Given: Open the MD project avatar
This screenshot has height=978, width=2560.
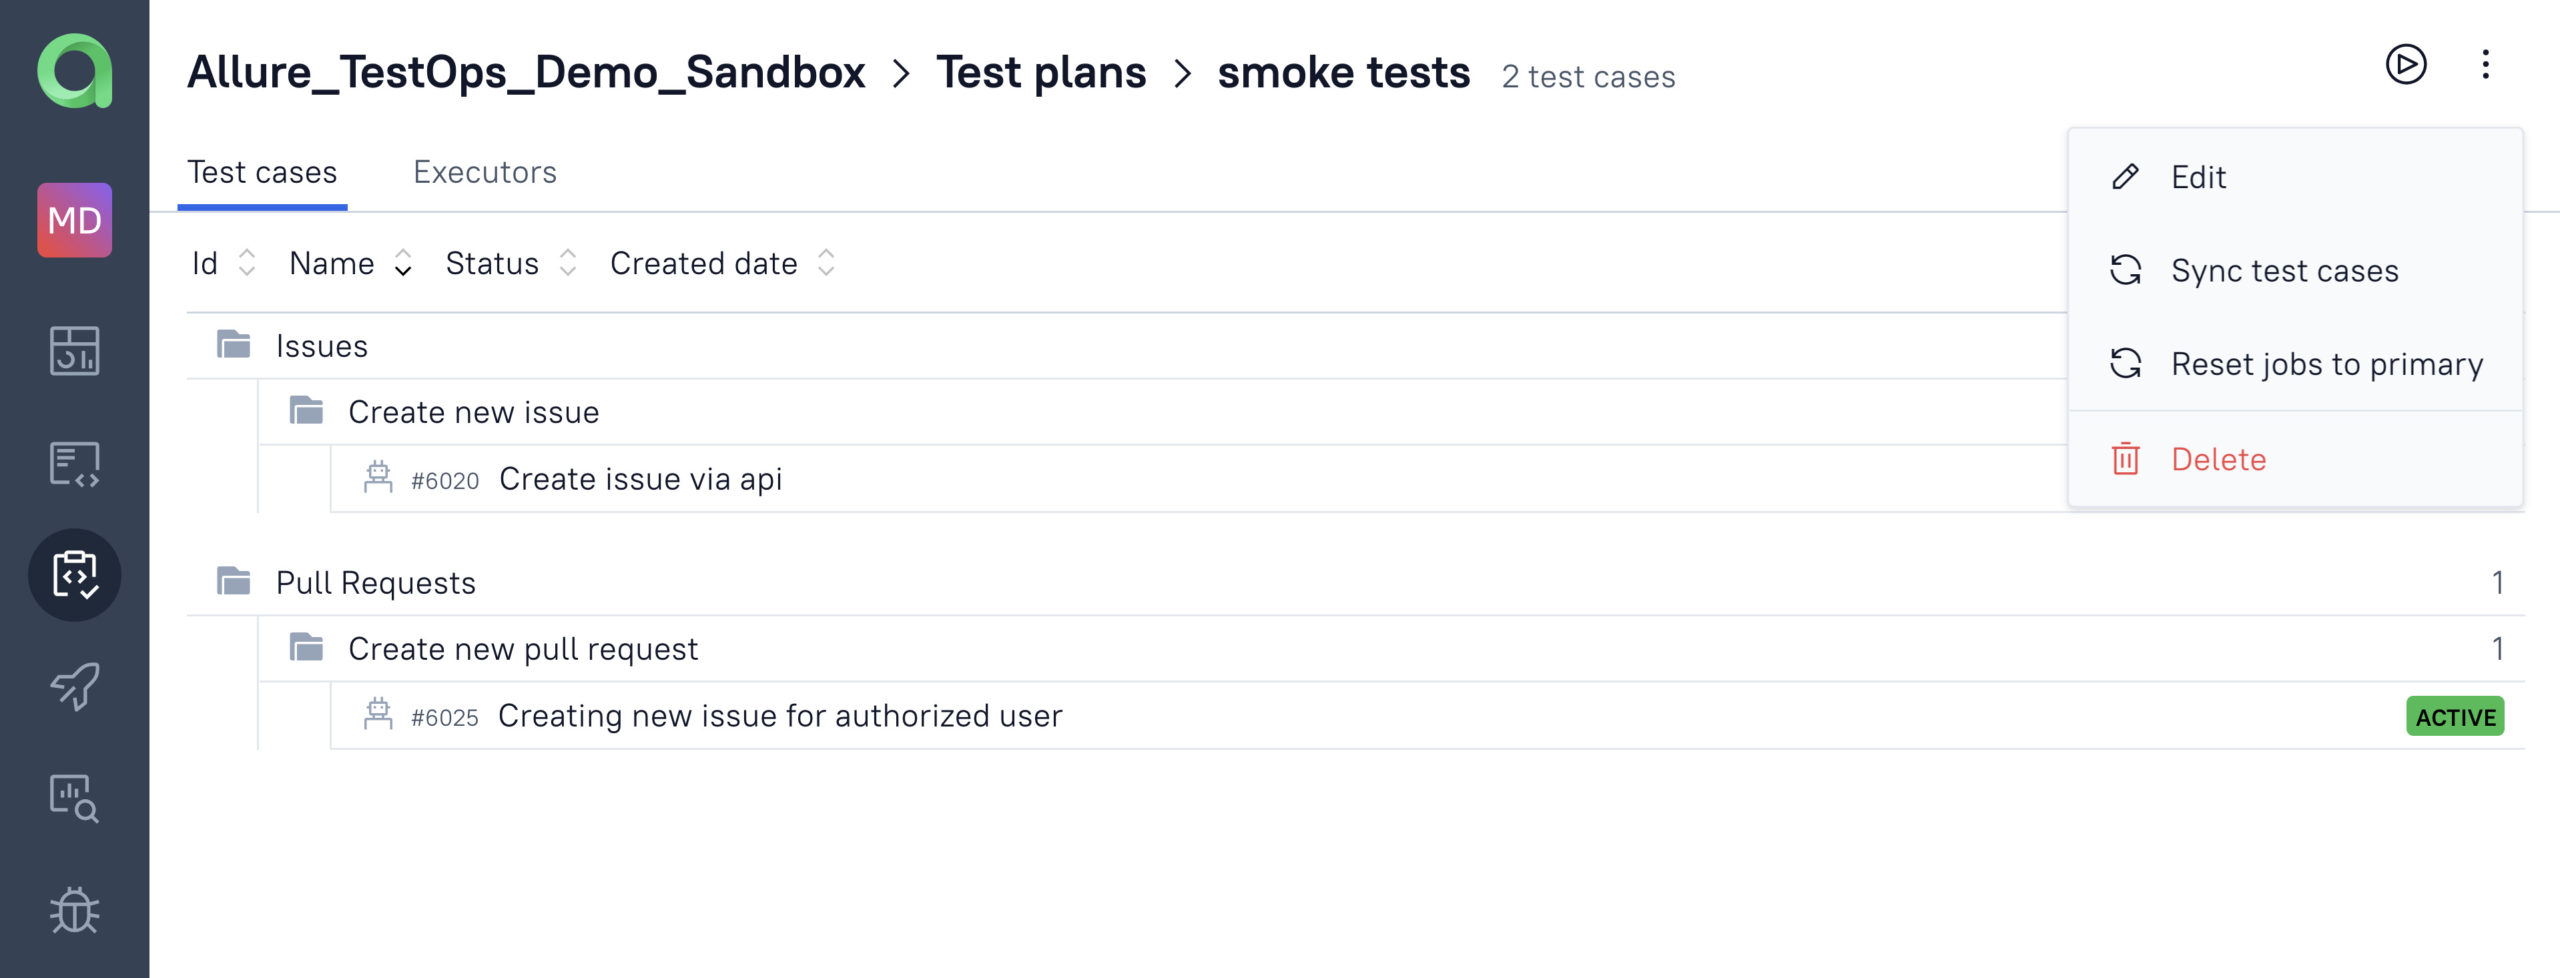Looking at the screenshot, I should [x=75, y=220].
